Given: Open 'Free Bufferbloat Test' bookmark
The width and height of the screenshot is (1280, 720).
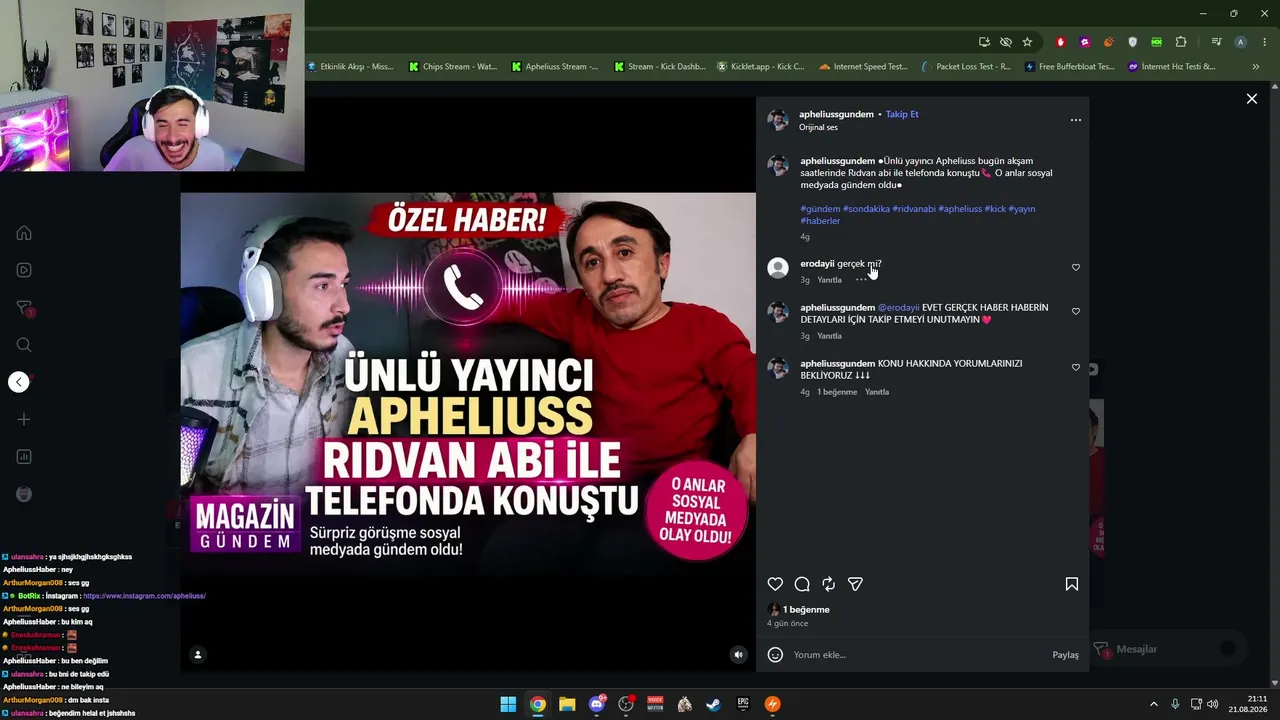Looking at the screenshot, I should pyautogui.click(x=1069, y=67).
